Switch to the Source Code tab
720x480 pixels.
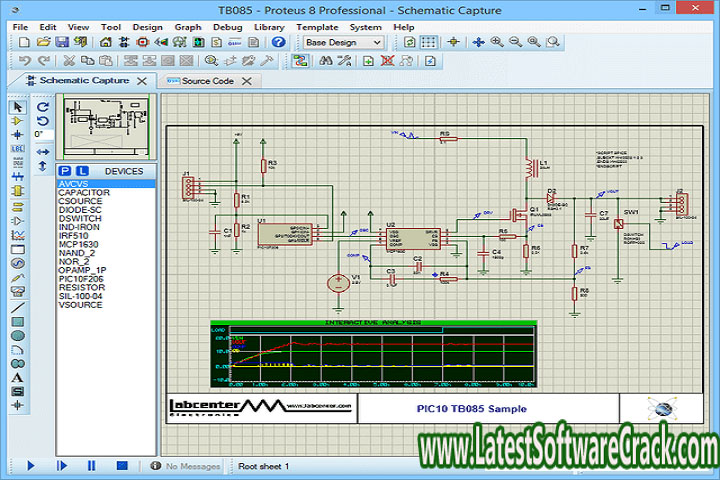tap(206, 81)
